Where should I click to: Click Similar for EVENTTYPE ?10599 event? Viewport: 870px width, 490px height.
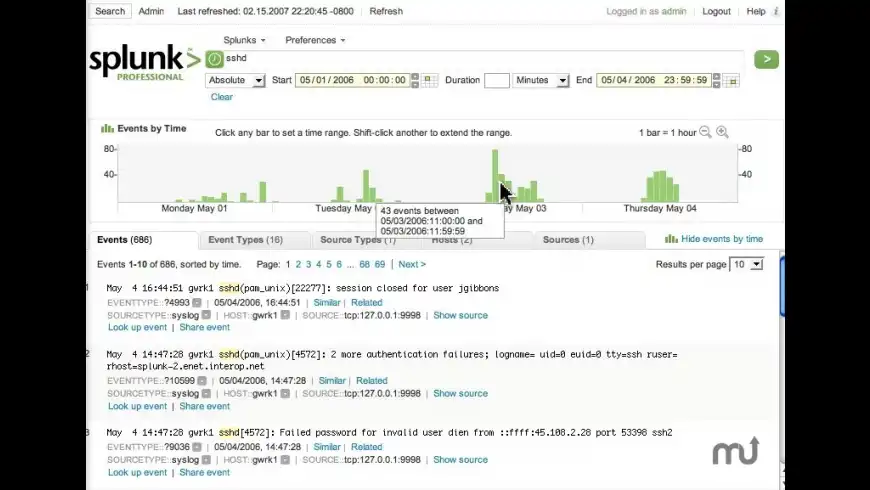click(x=332, y=381)
